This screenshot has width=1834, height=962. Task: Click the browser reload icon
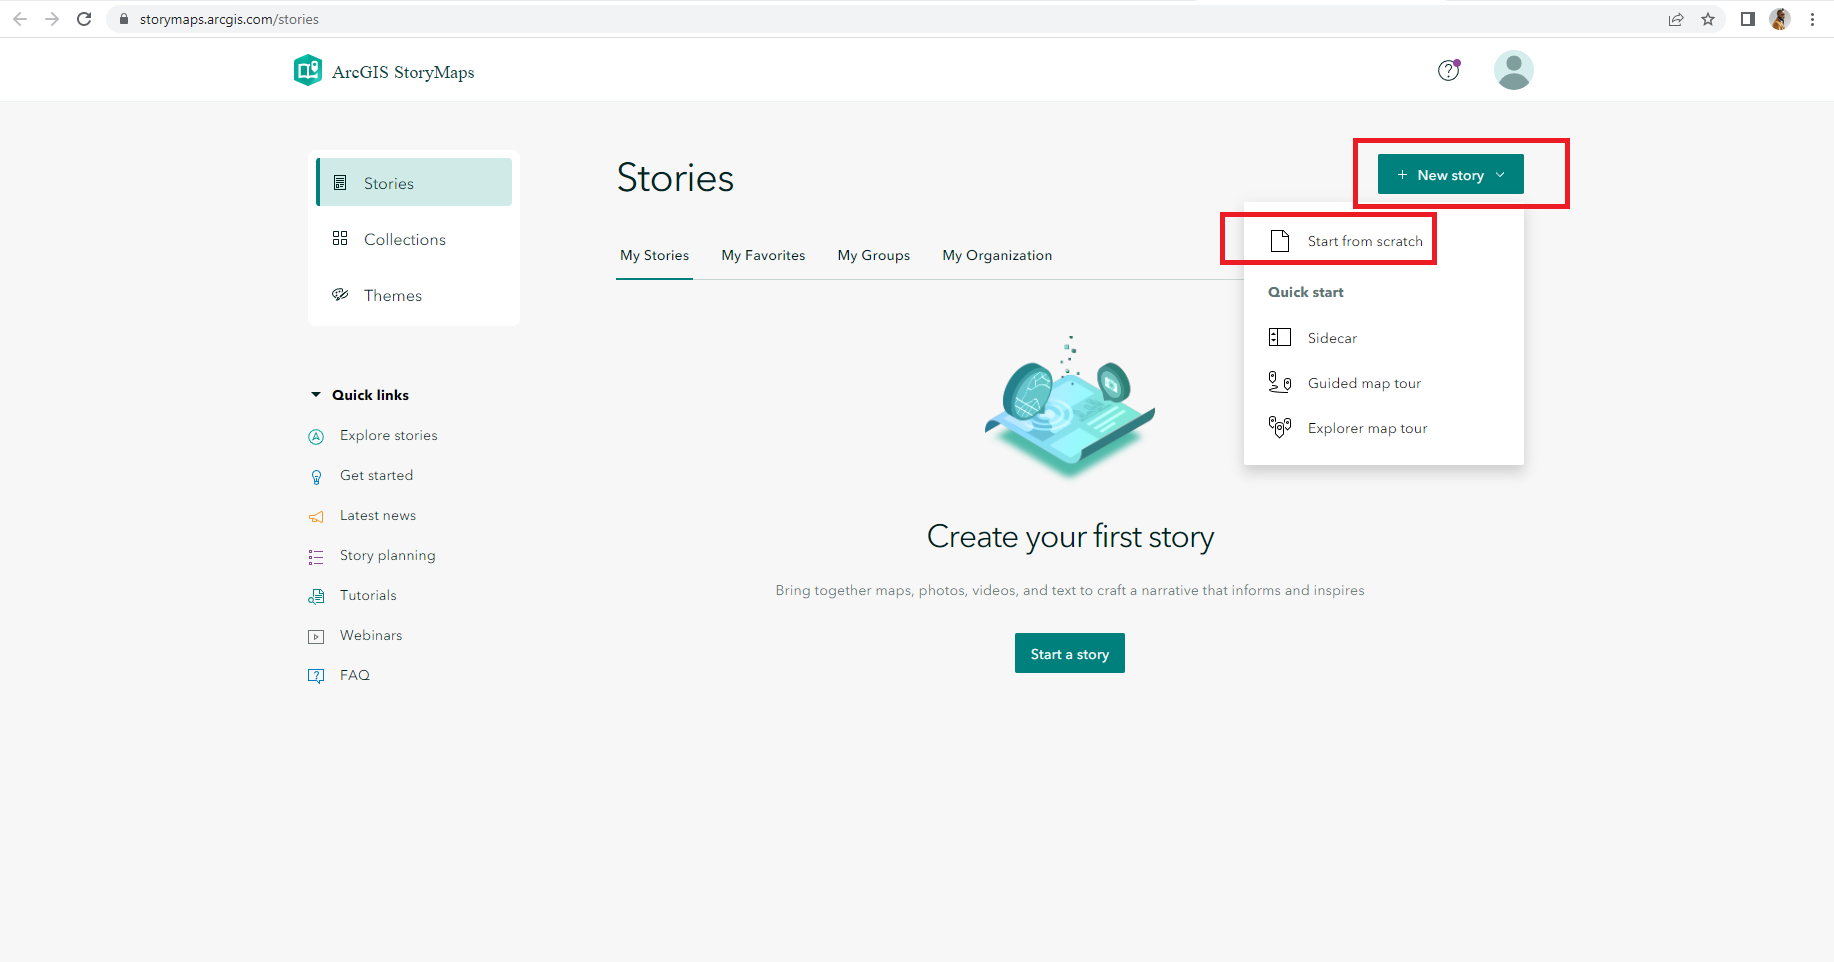tap(84, 19)
